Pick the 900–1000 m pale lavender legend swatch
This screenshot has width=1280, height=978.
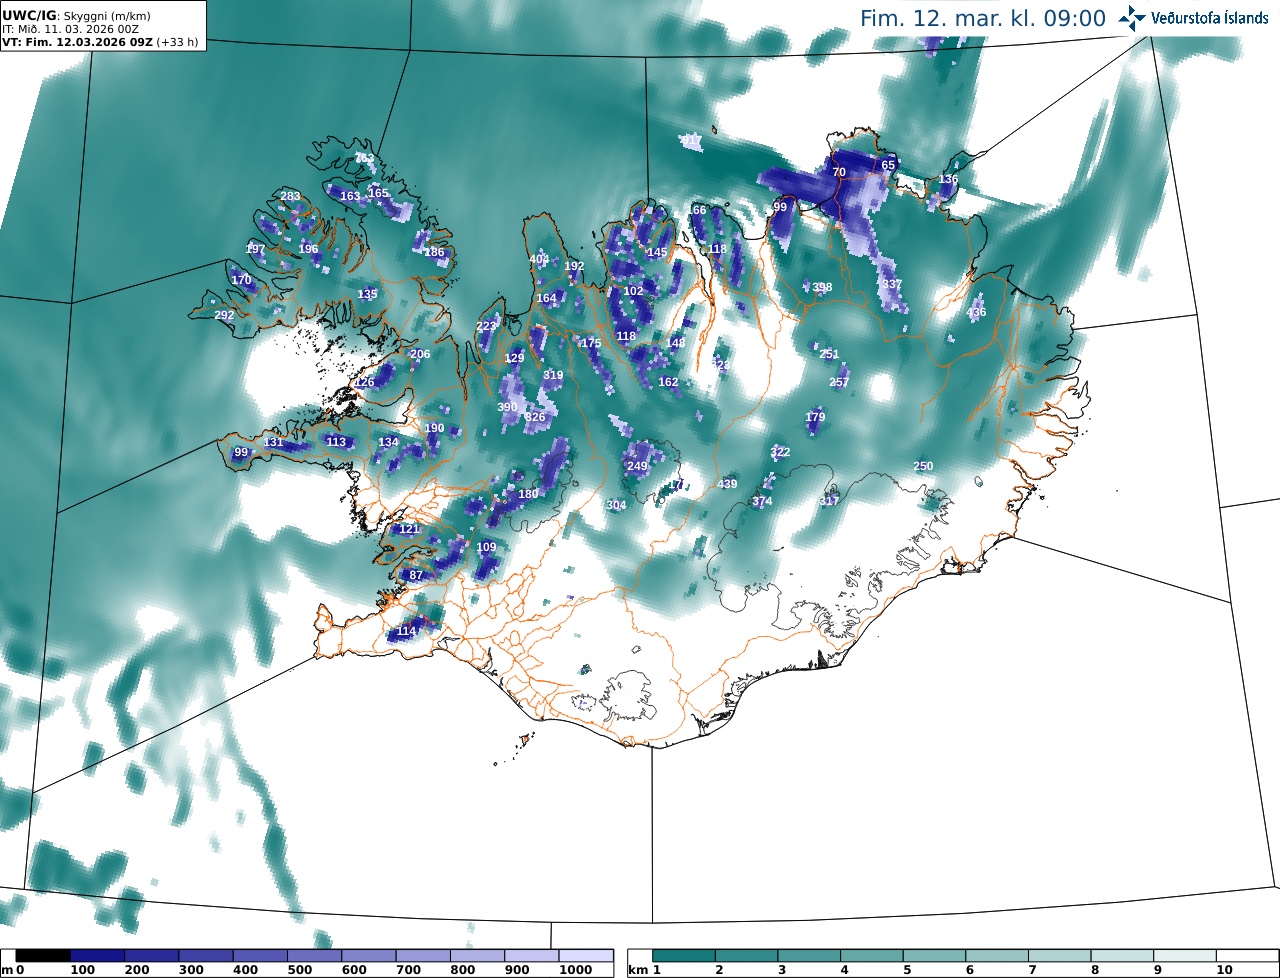[531, 957]
